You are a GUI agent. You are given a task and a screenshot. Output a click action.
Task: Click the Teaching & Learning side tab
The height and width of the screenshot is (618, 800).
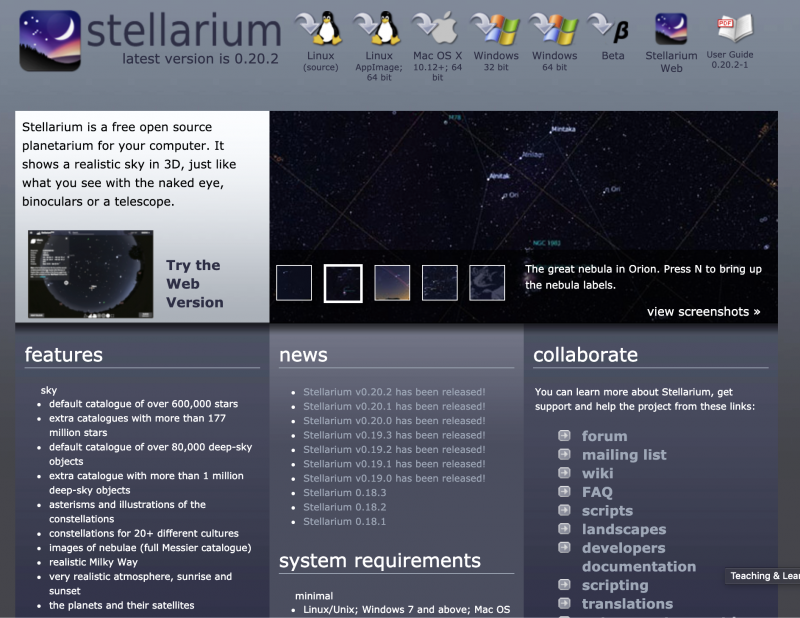point(762,576)
